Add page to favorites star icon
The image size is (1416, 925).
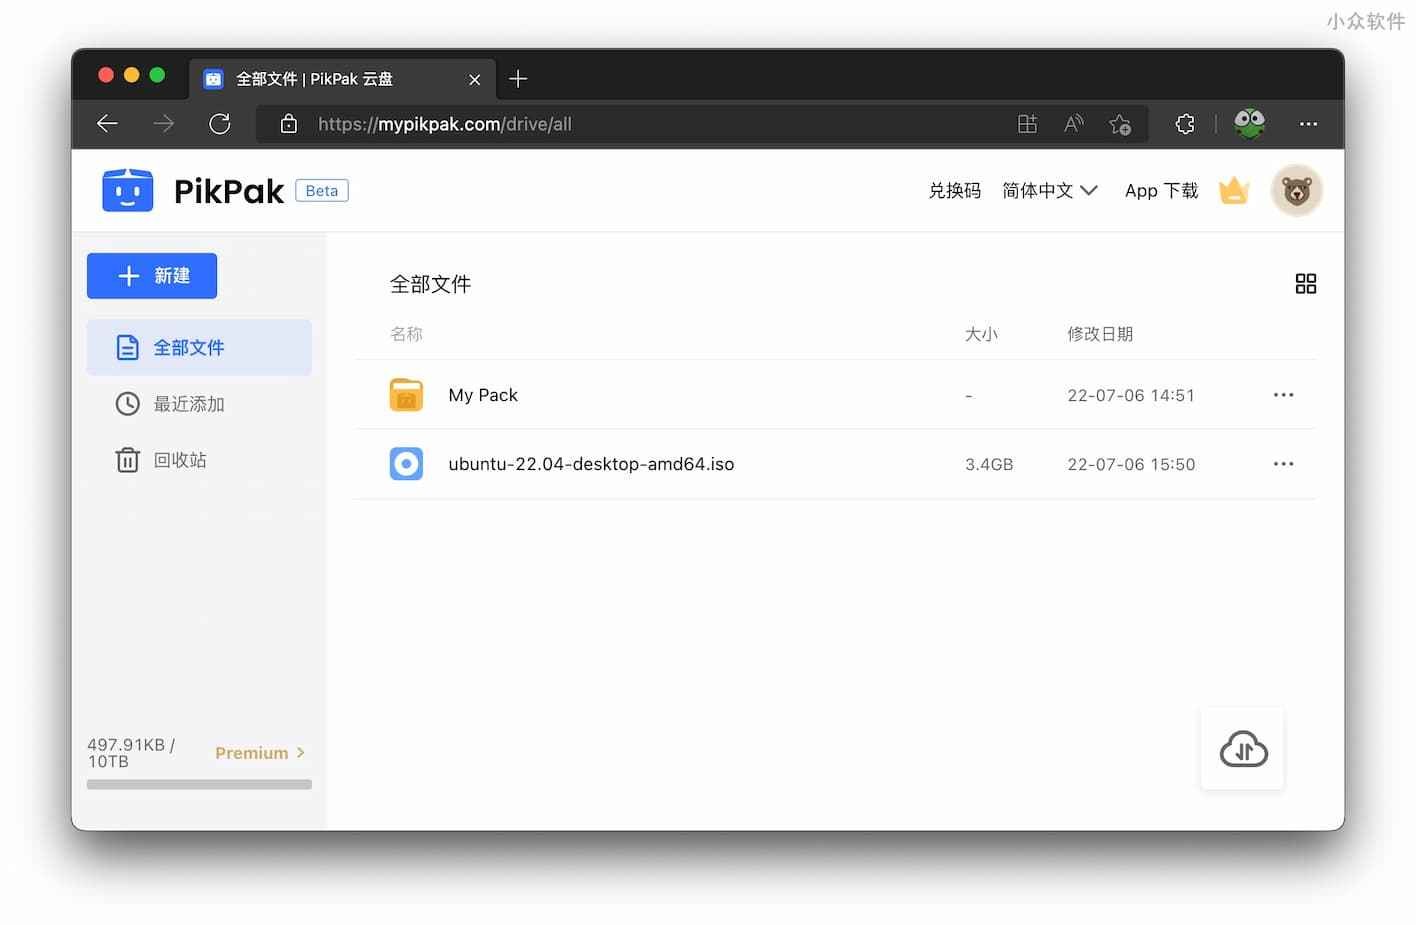pyautogui.click(x=1120, y=124)
